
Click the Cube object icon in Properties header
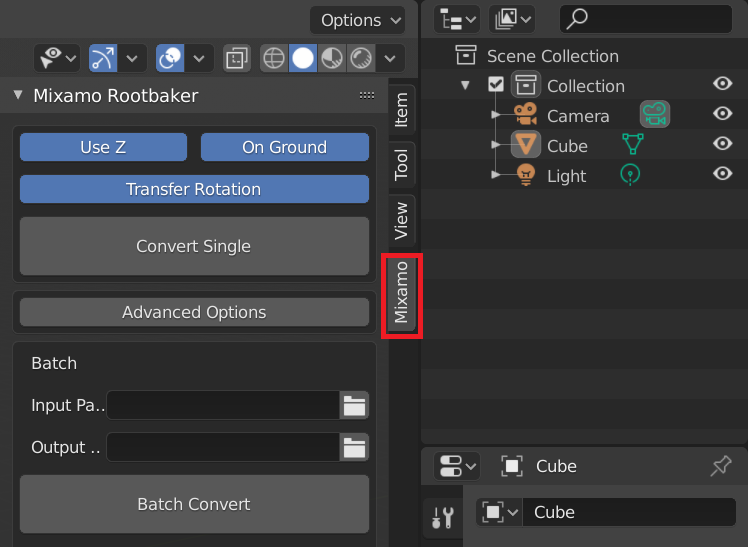click(512, 466)
